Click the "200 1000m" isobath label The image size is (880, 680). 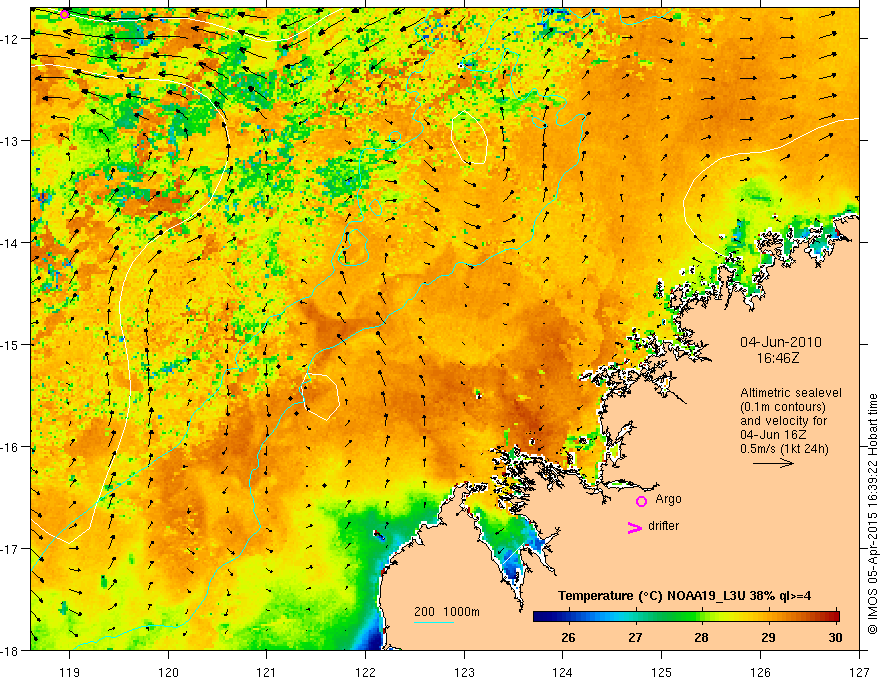tap(447, 612)
